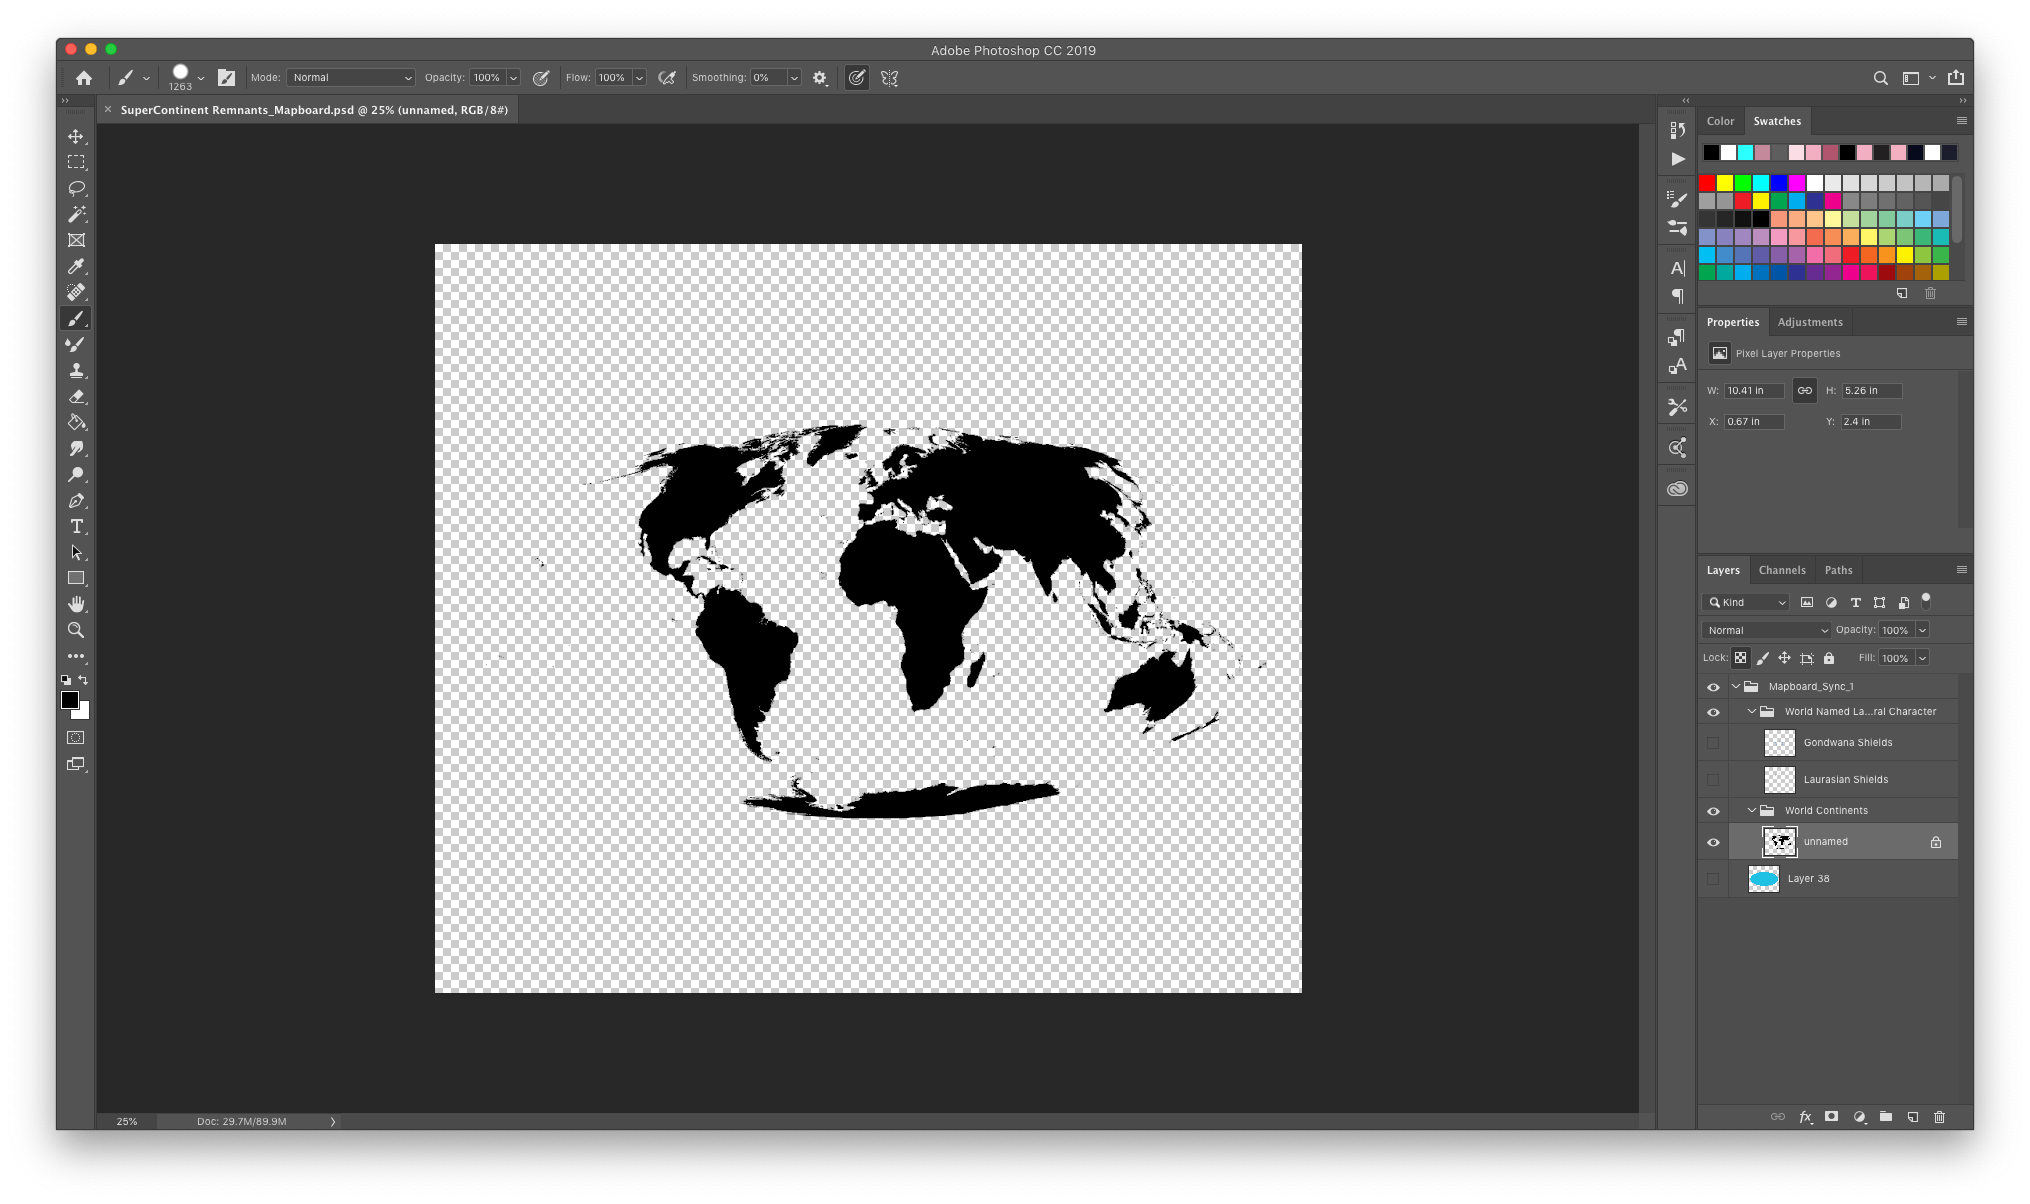Switch to the Channels tab
The width and height of the screenshot is (2030, 1204).
point(1781,570)
